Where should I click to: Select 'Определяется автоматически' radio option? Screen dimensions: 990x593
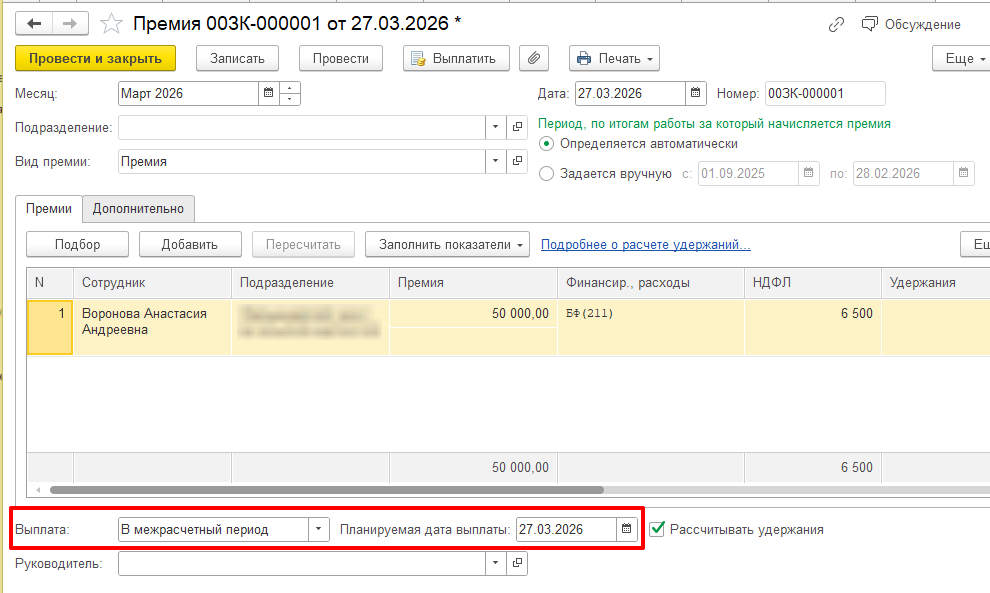coord(546,144)
